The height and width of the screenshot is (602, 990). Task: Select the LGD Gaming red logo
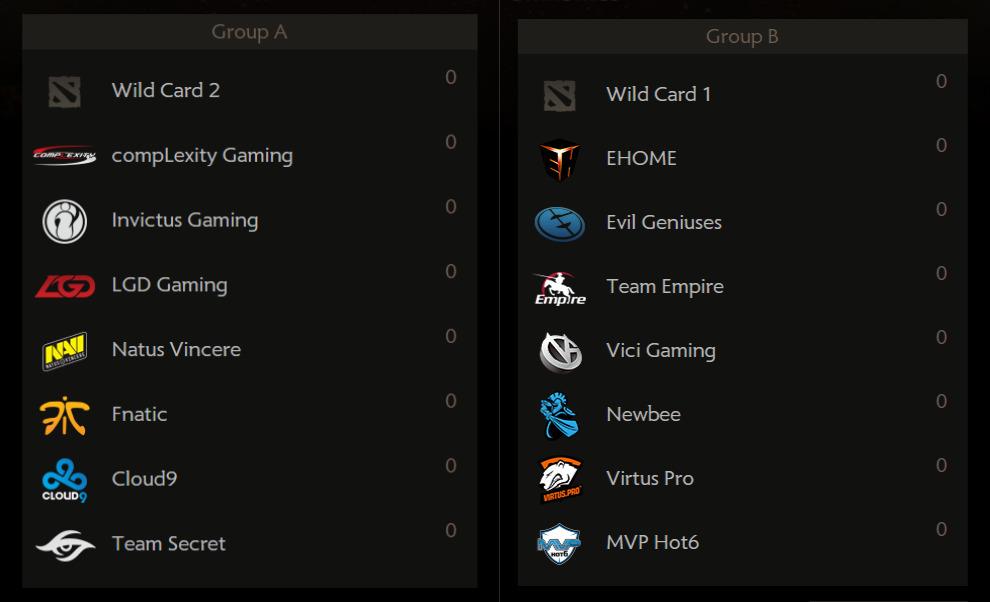point(65,286)
